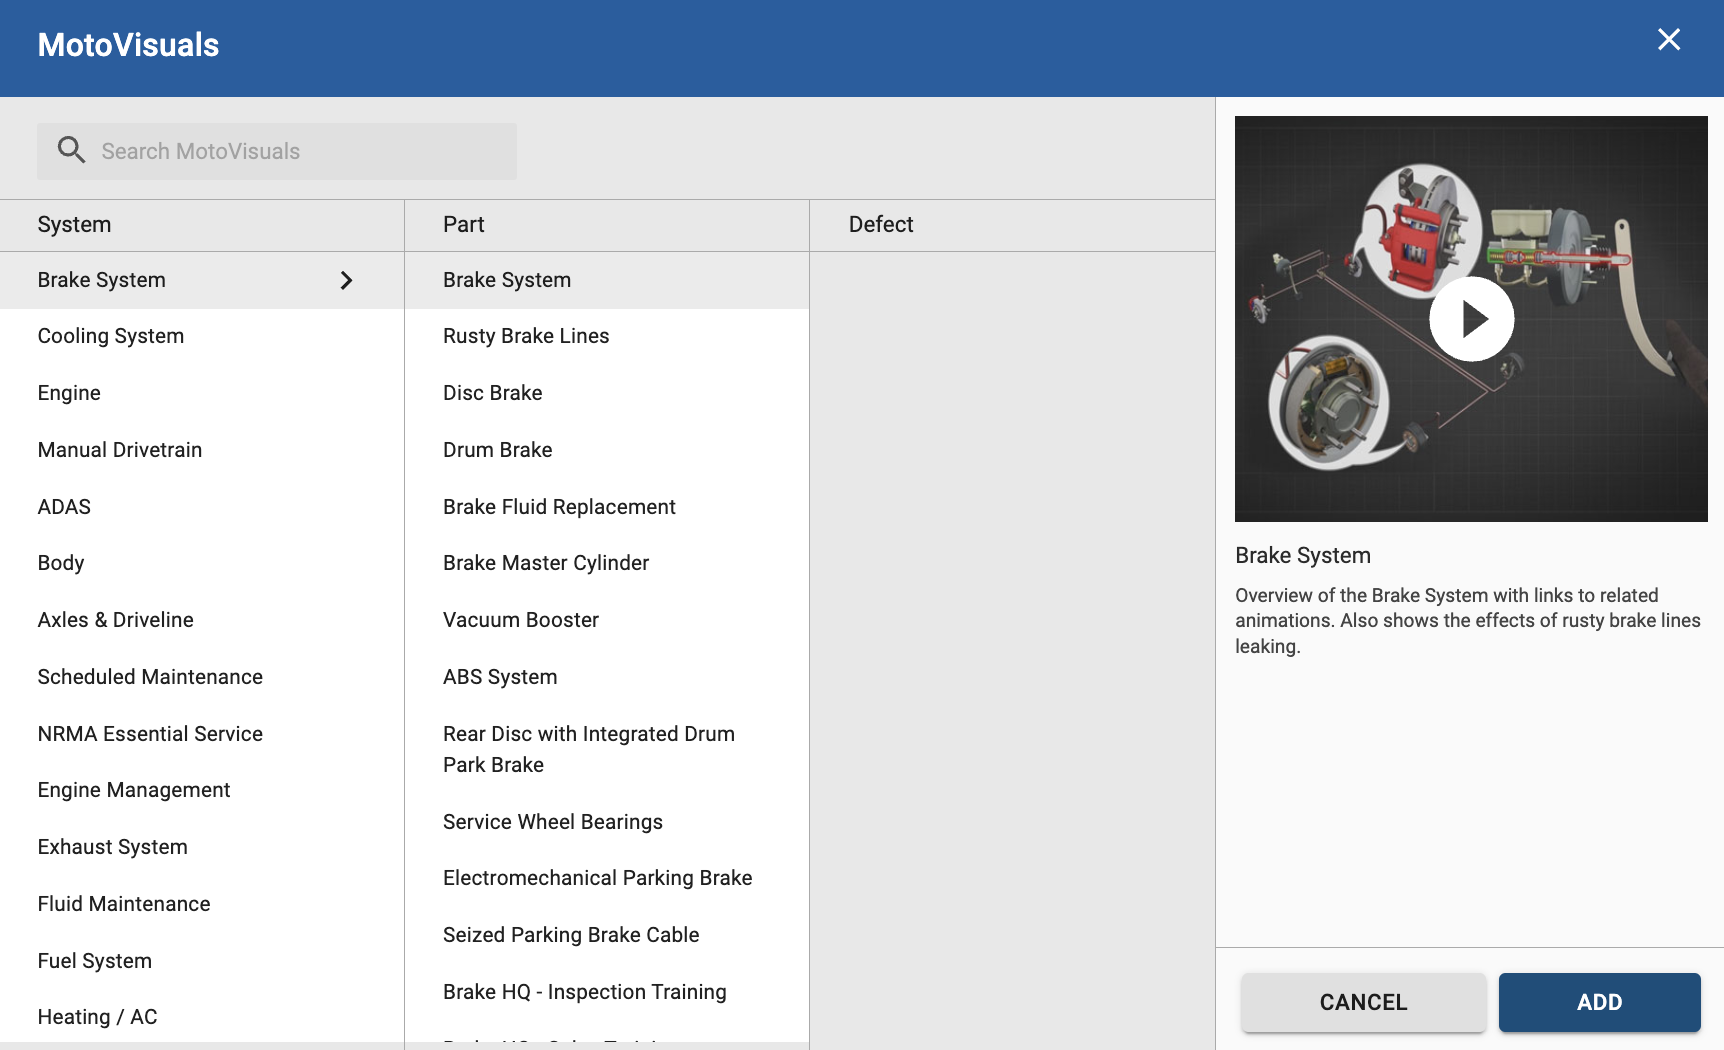Select Brake HQ - Inspection Training
This screenshot has height=1050, width=1724.
tap(607, 992)
